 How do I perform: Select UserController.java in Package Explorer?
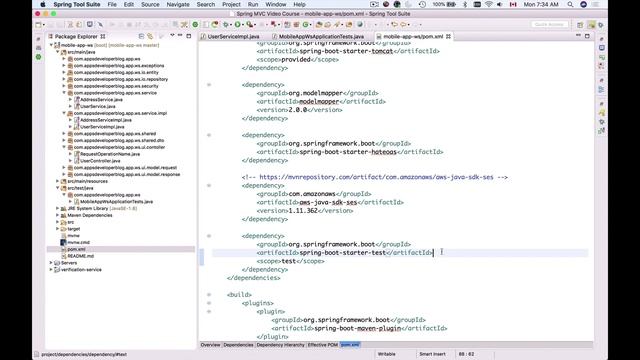point(100,161)
